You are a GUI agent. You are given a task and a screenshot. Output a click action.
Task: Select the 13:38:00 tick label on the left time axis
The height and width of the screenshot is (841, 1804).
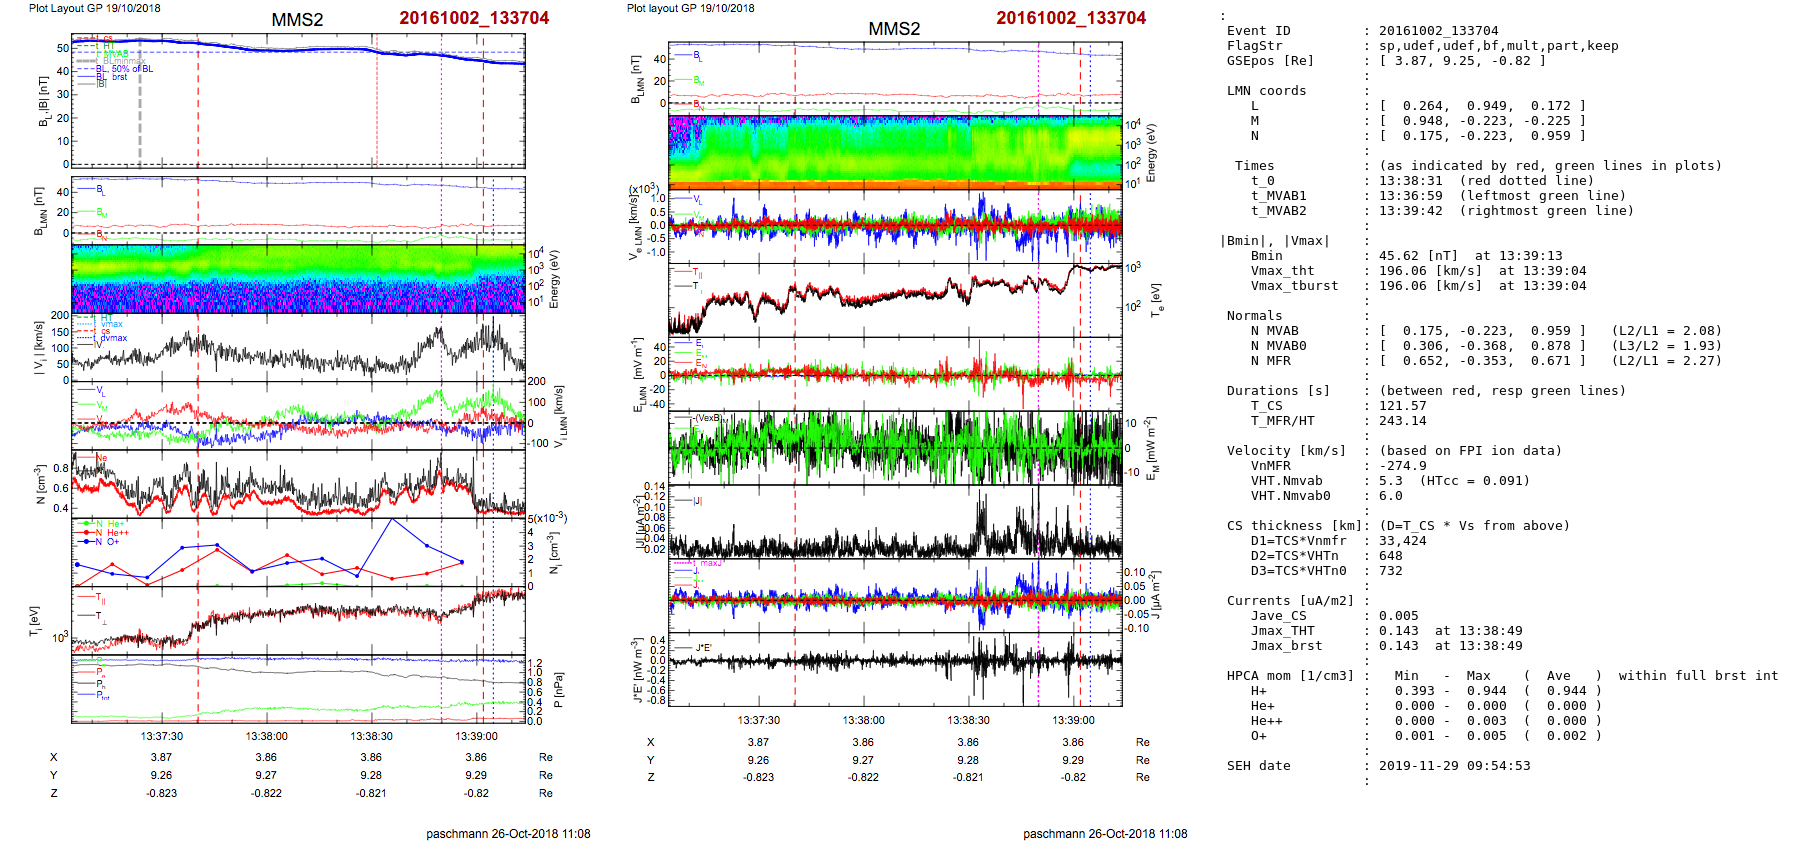pos(266,736)
